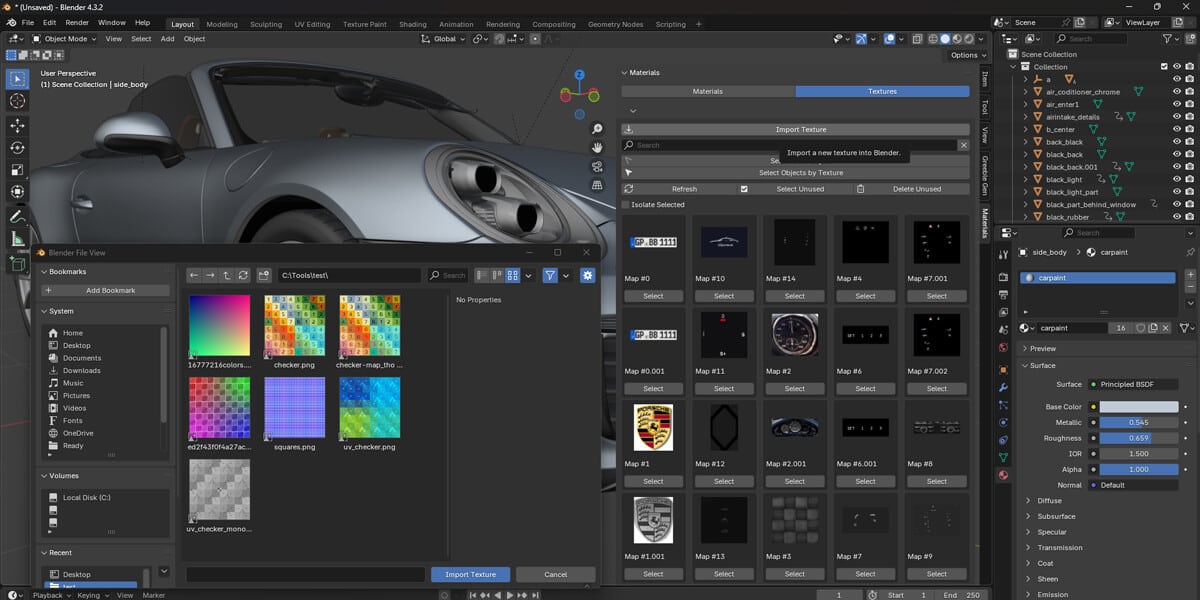Enable the snapping magnet in the viewport header
This screenshot has width=1200, height=600.
[500, 39]
